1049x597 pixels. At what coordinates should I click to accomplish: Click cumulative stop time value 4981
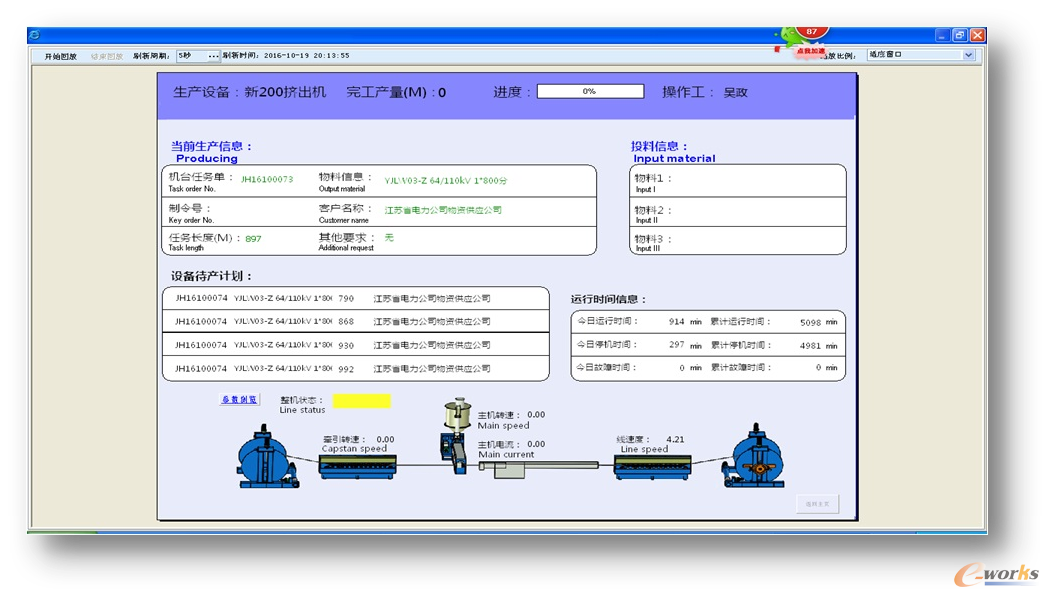coord(810,346)
